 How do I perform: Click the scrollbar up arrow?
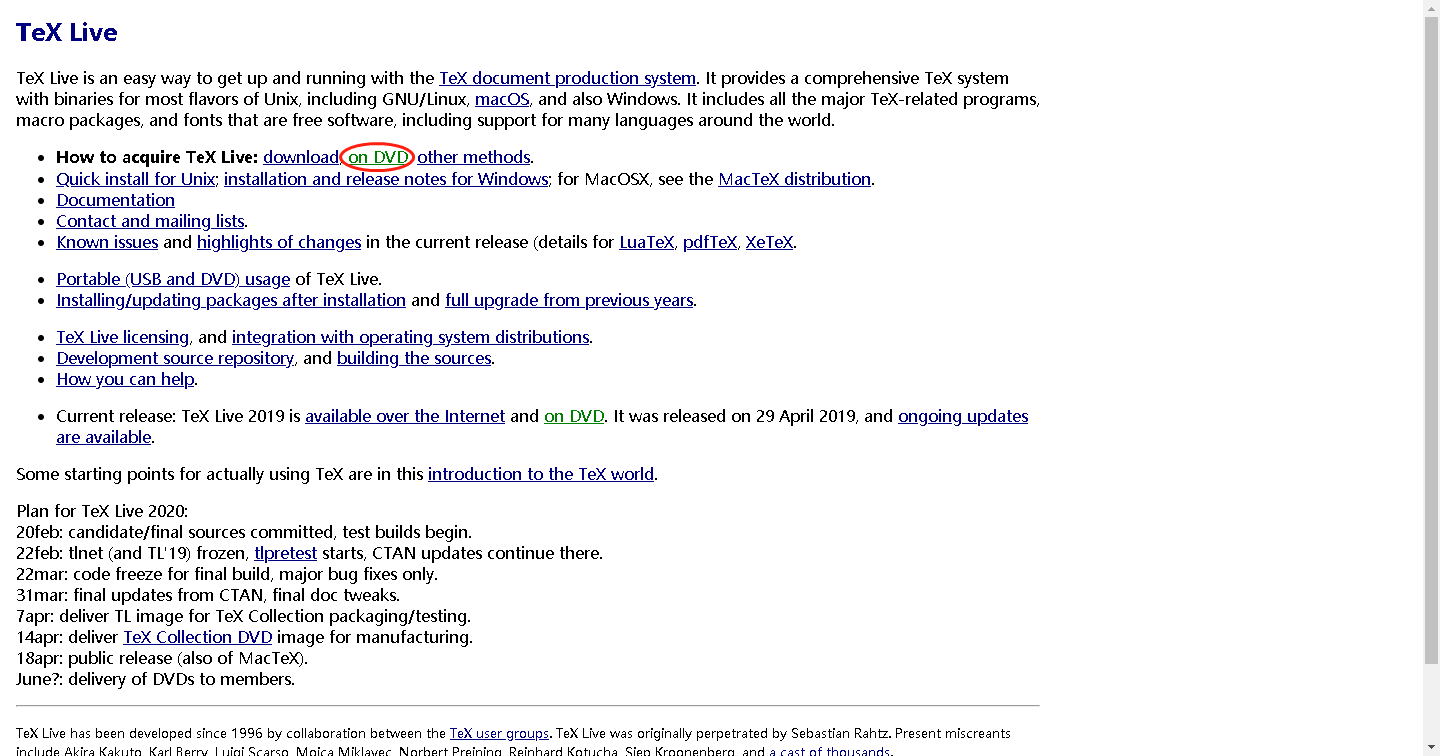point(1431,8)
